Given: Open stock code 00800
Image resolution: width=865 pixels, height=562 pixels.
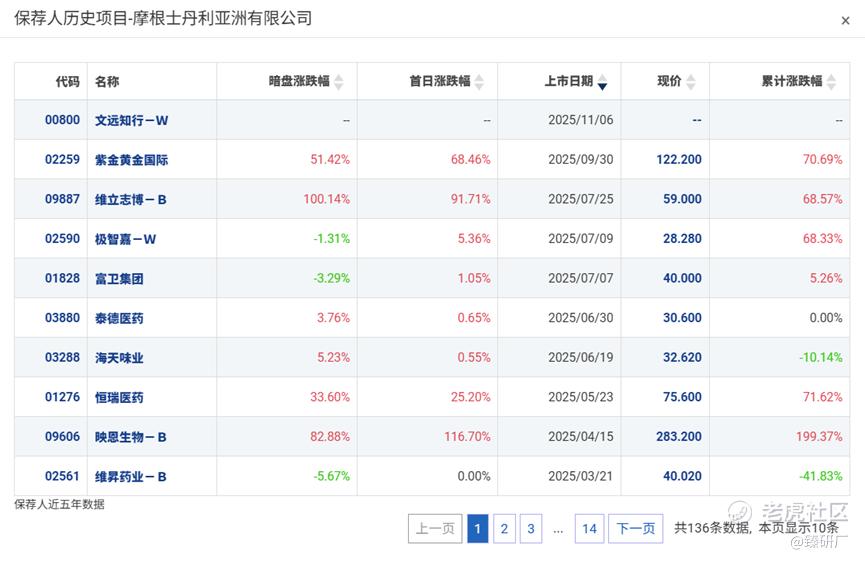Looking at the screenshot, I should coord(62,120).
